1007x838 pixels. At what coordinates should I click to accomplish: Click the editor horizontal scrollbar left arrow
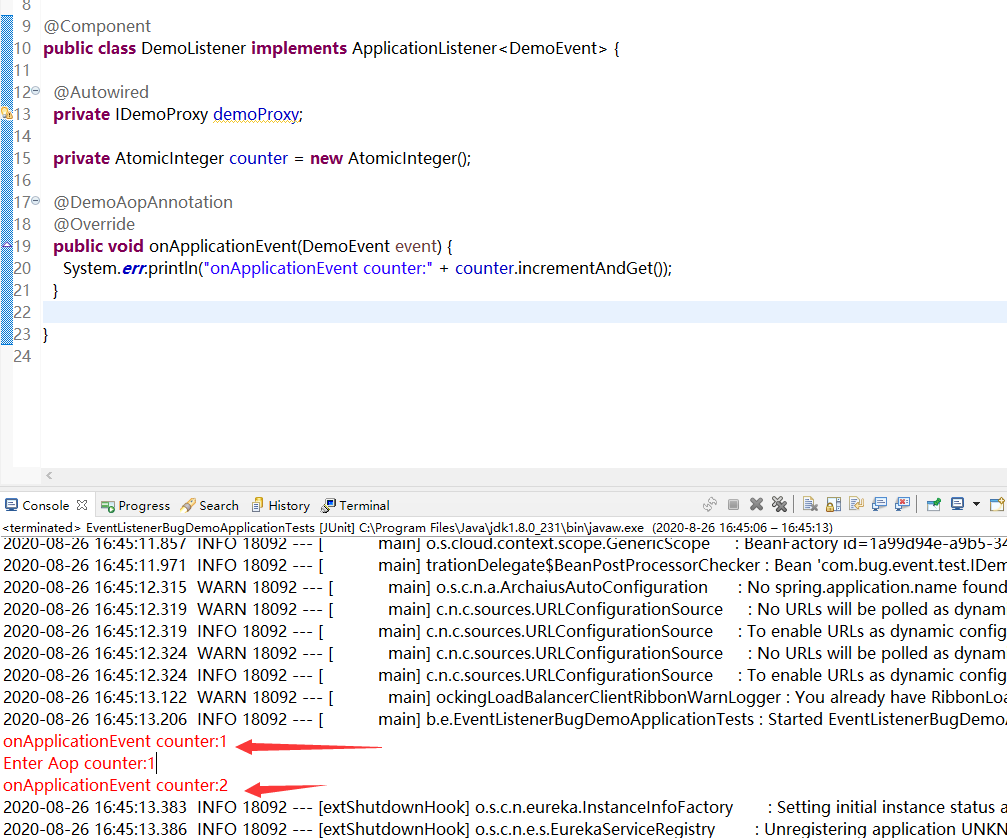pos(49,476)
